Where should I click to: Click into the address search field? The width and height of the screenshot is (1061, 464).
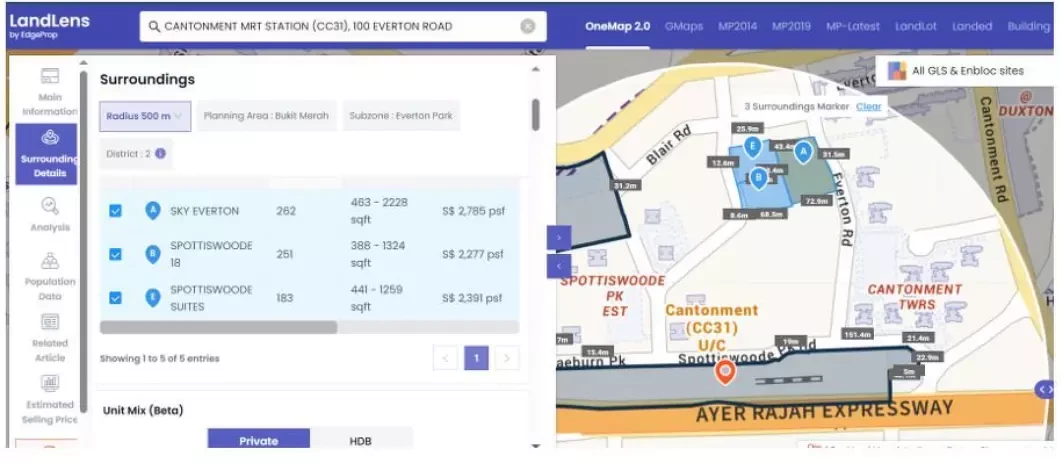pyautogui.click(x=343, y=26)
